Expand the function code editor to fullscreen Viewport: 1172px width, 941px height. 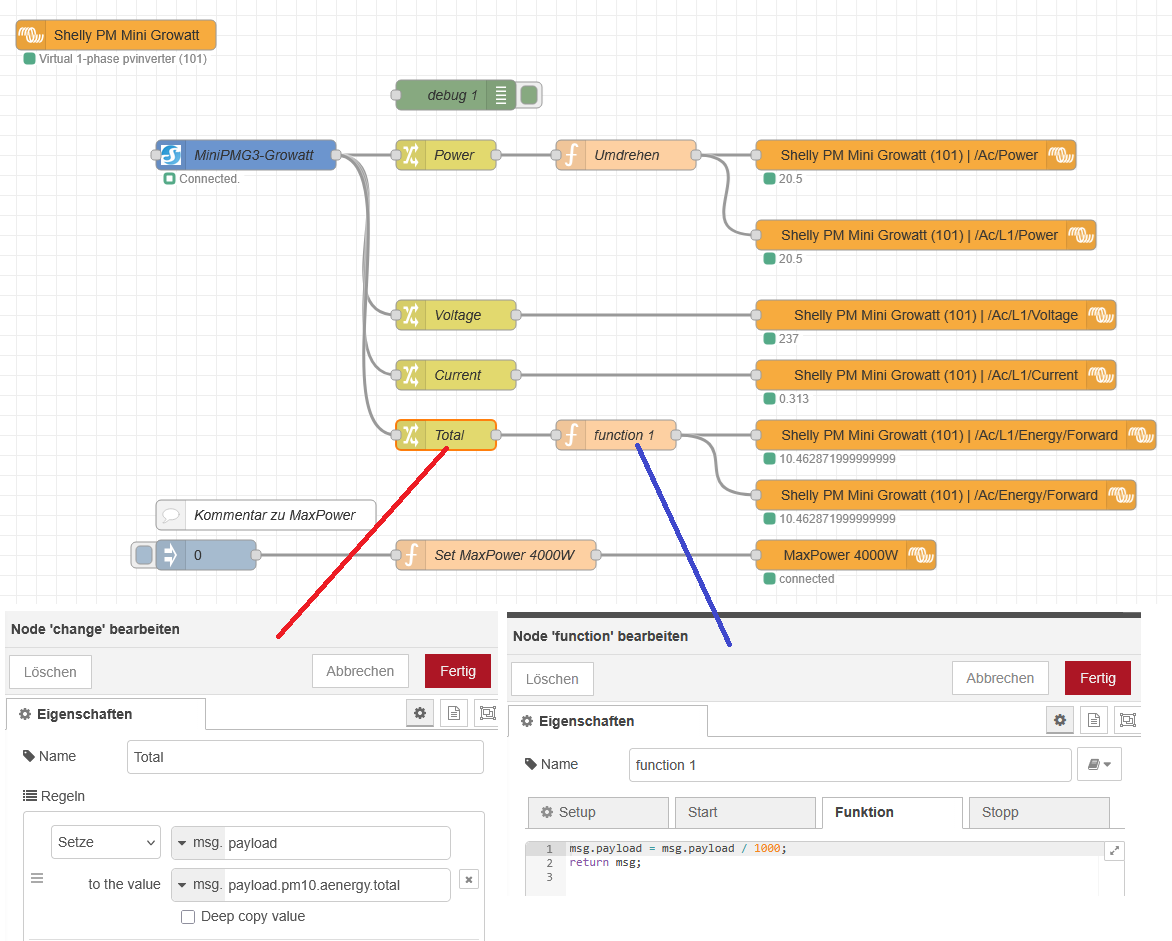tap(1116, 851)
